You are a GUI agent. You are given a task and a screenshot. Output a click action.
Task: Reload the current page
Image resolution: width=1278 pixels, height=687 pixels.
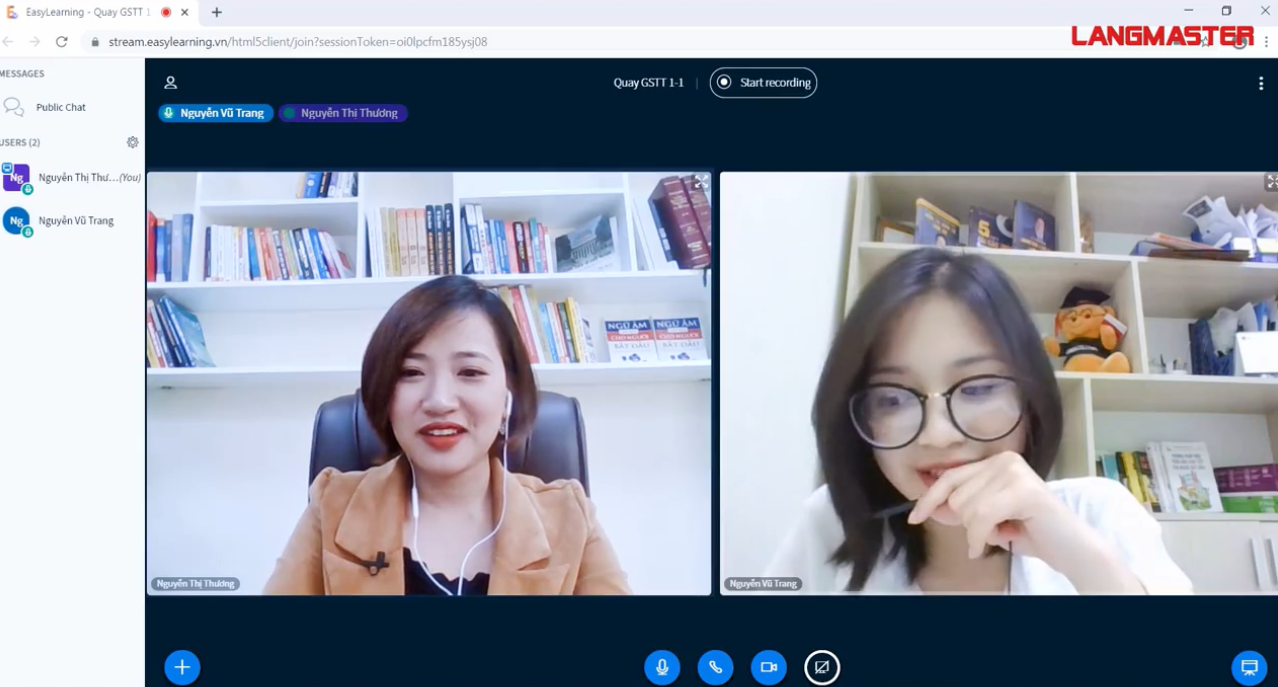click(x=62, y=42)
